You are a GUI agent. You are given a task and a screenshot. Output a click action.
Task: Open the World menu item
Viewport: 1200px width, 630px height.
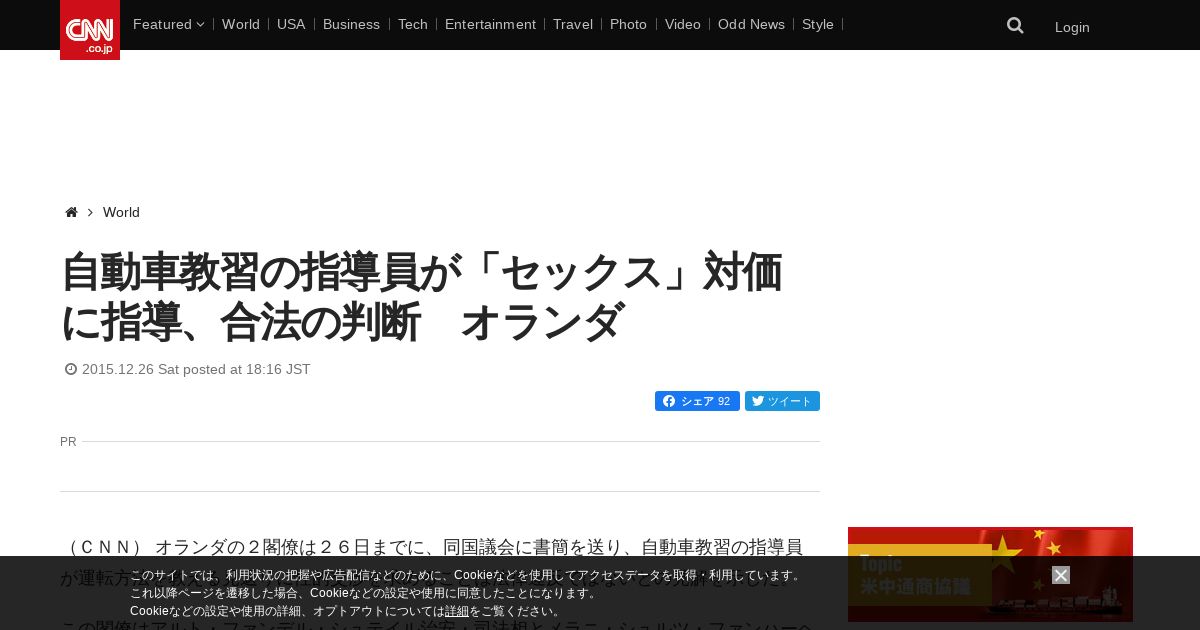click(241, 24)
